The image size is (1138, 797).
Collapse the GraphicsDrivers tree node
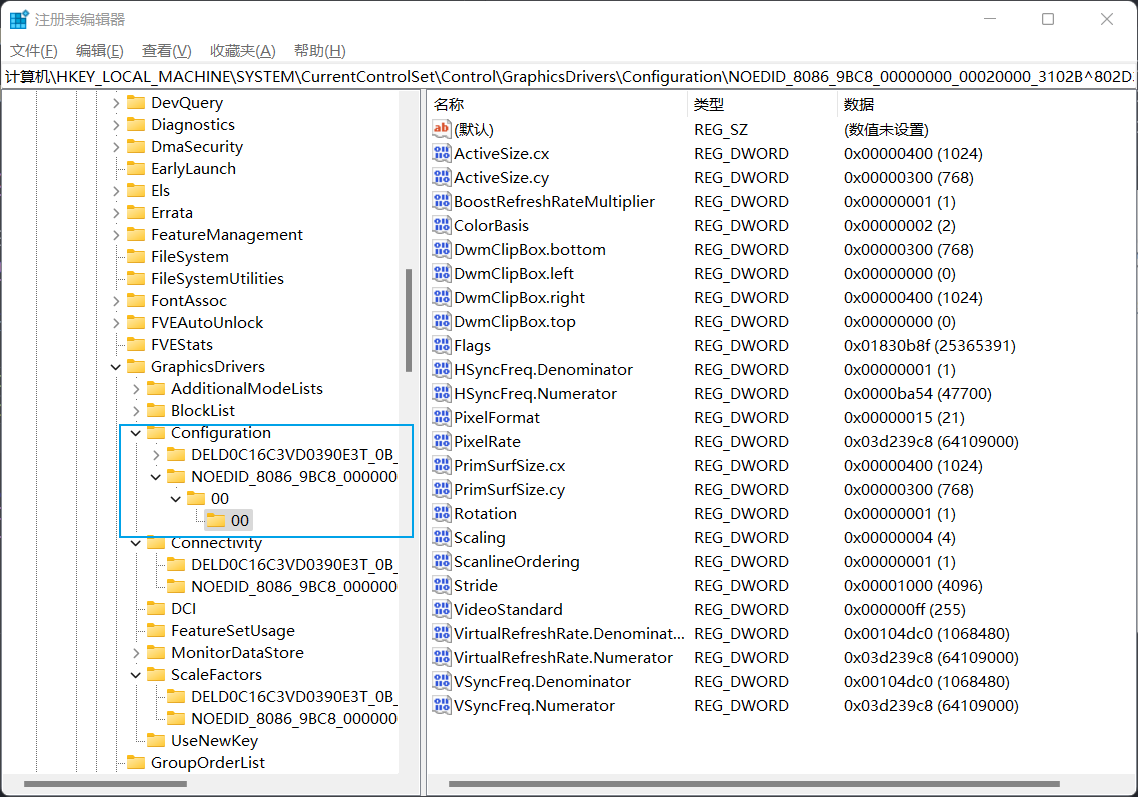tap(116, 367)
